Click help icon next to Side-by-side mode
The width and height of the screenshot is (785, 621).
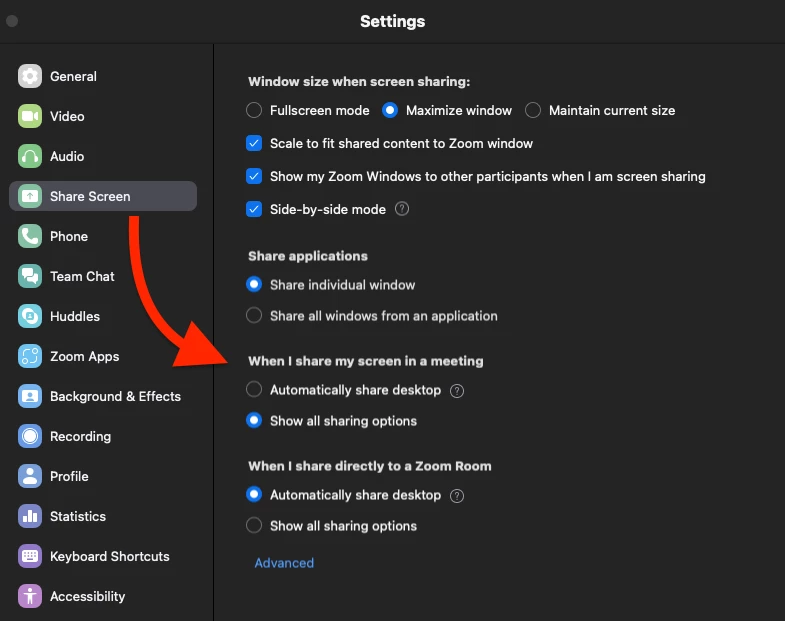click(402, 209)
